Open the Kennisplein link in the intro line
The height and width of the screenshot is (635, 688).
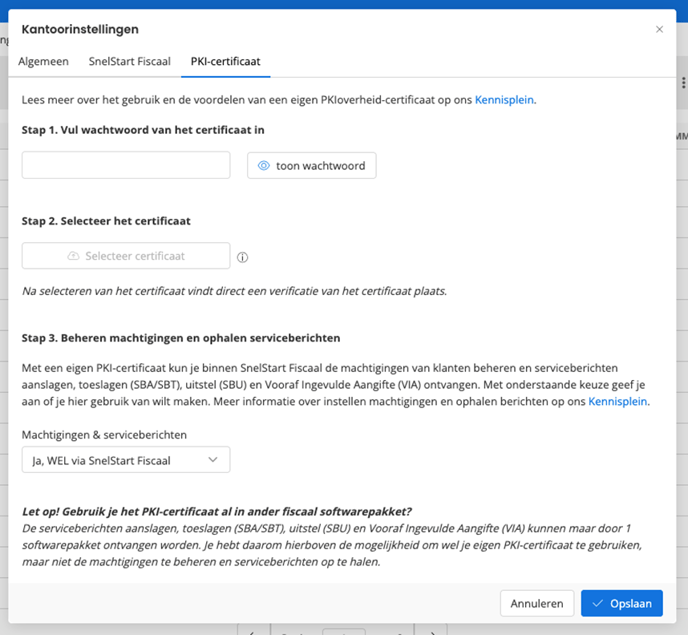504,100
